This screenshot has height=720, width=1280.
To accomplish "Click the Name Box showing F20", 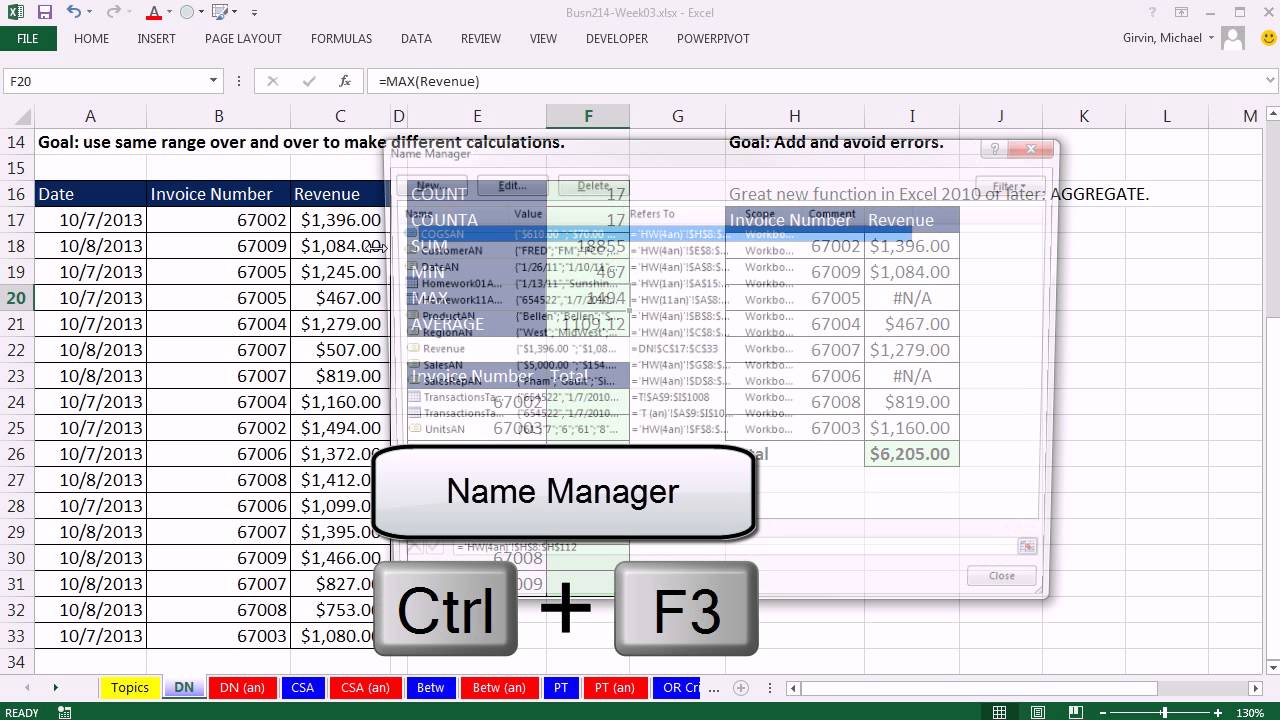I will point(104,81).
